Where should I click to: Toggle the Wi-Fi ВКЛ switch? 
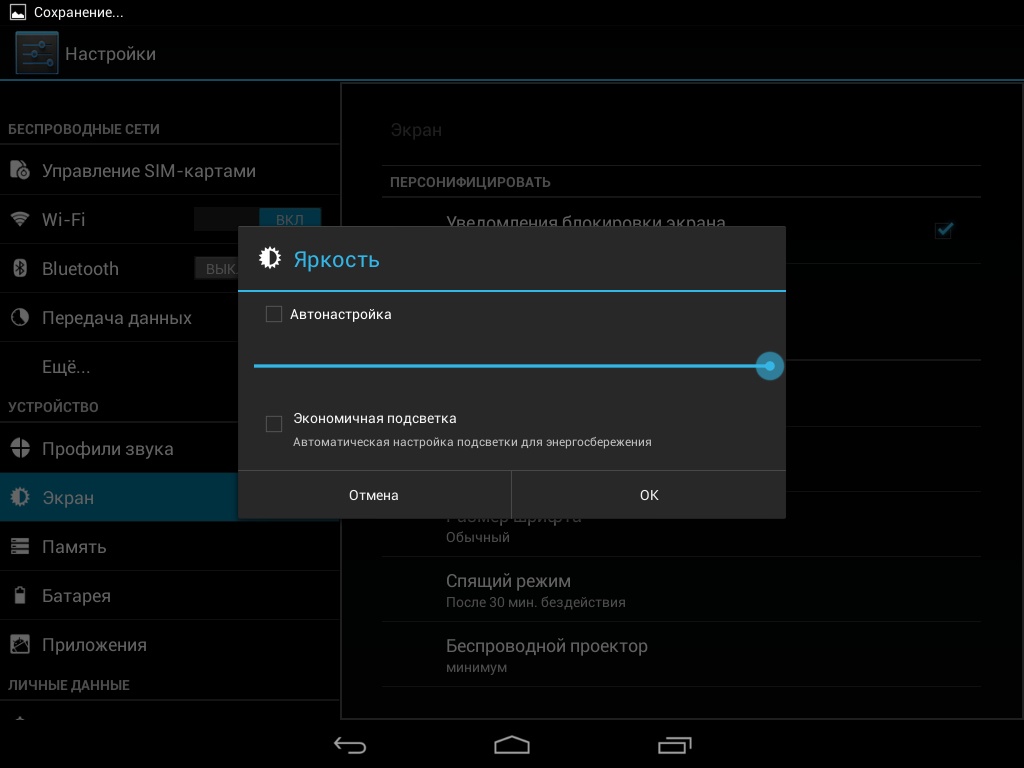point(258,219)
